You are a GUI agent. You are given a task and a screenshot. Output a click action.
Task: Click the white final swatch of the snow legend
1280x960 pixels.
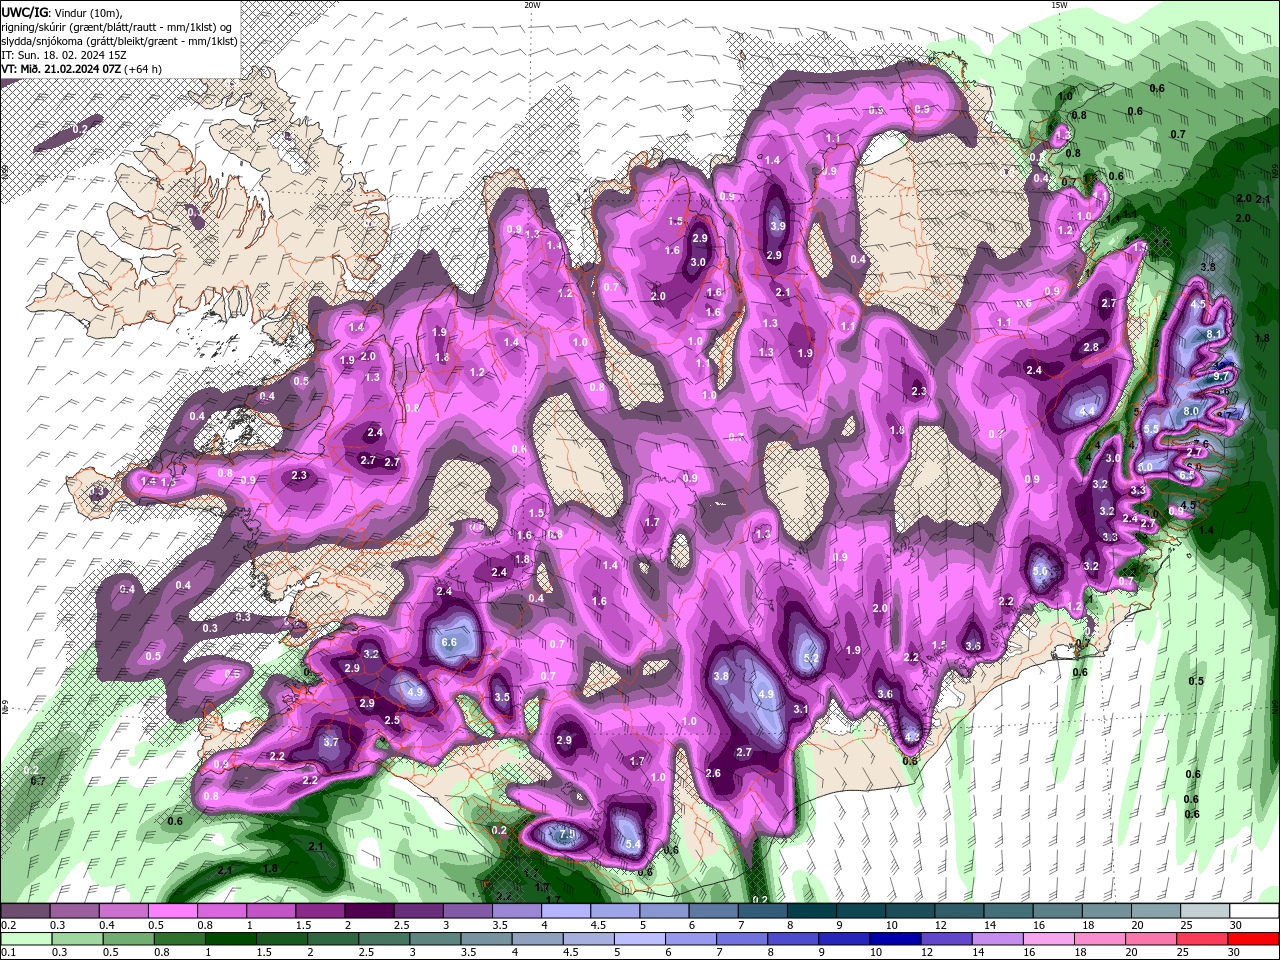[x=1254, y=911]
